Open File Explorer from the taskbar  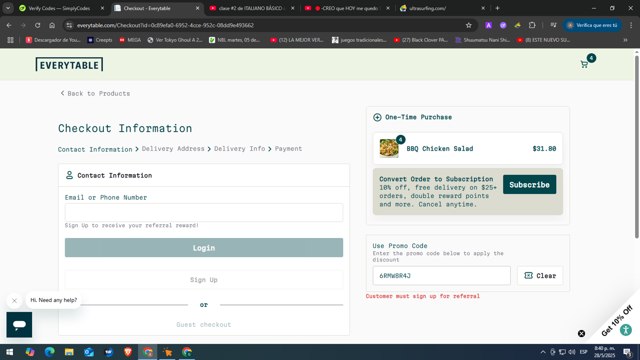pyautogui.click(x=69, y=352)
